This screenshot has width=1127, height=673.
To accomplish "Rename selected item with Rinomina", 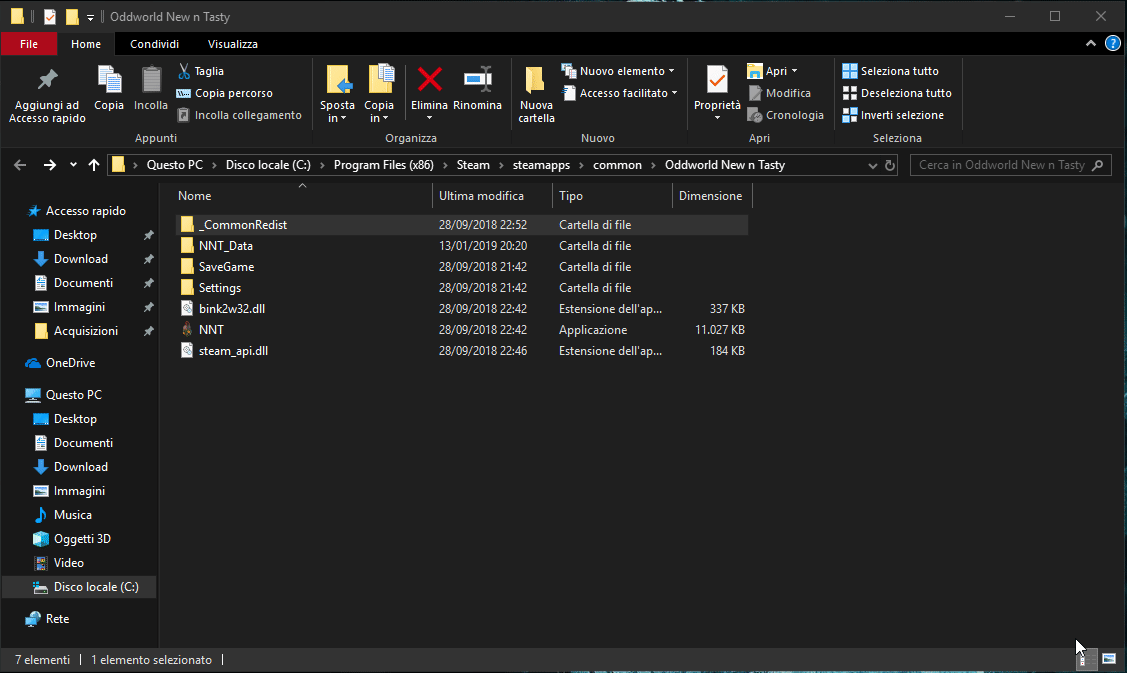I will pyautogui.click(x=477, y=88).
